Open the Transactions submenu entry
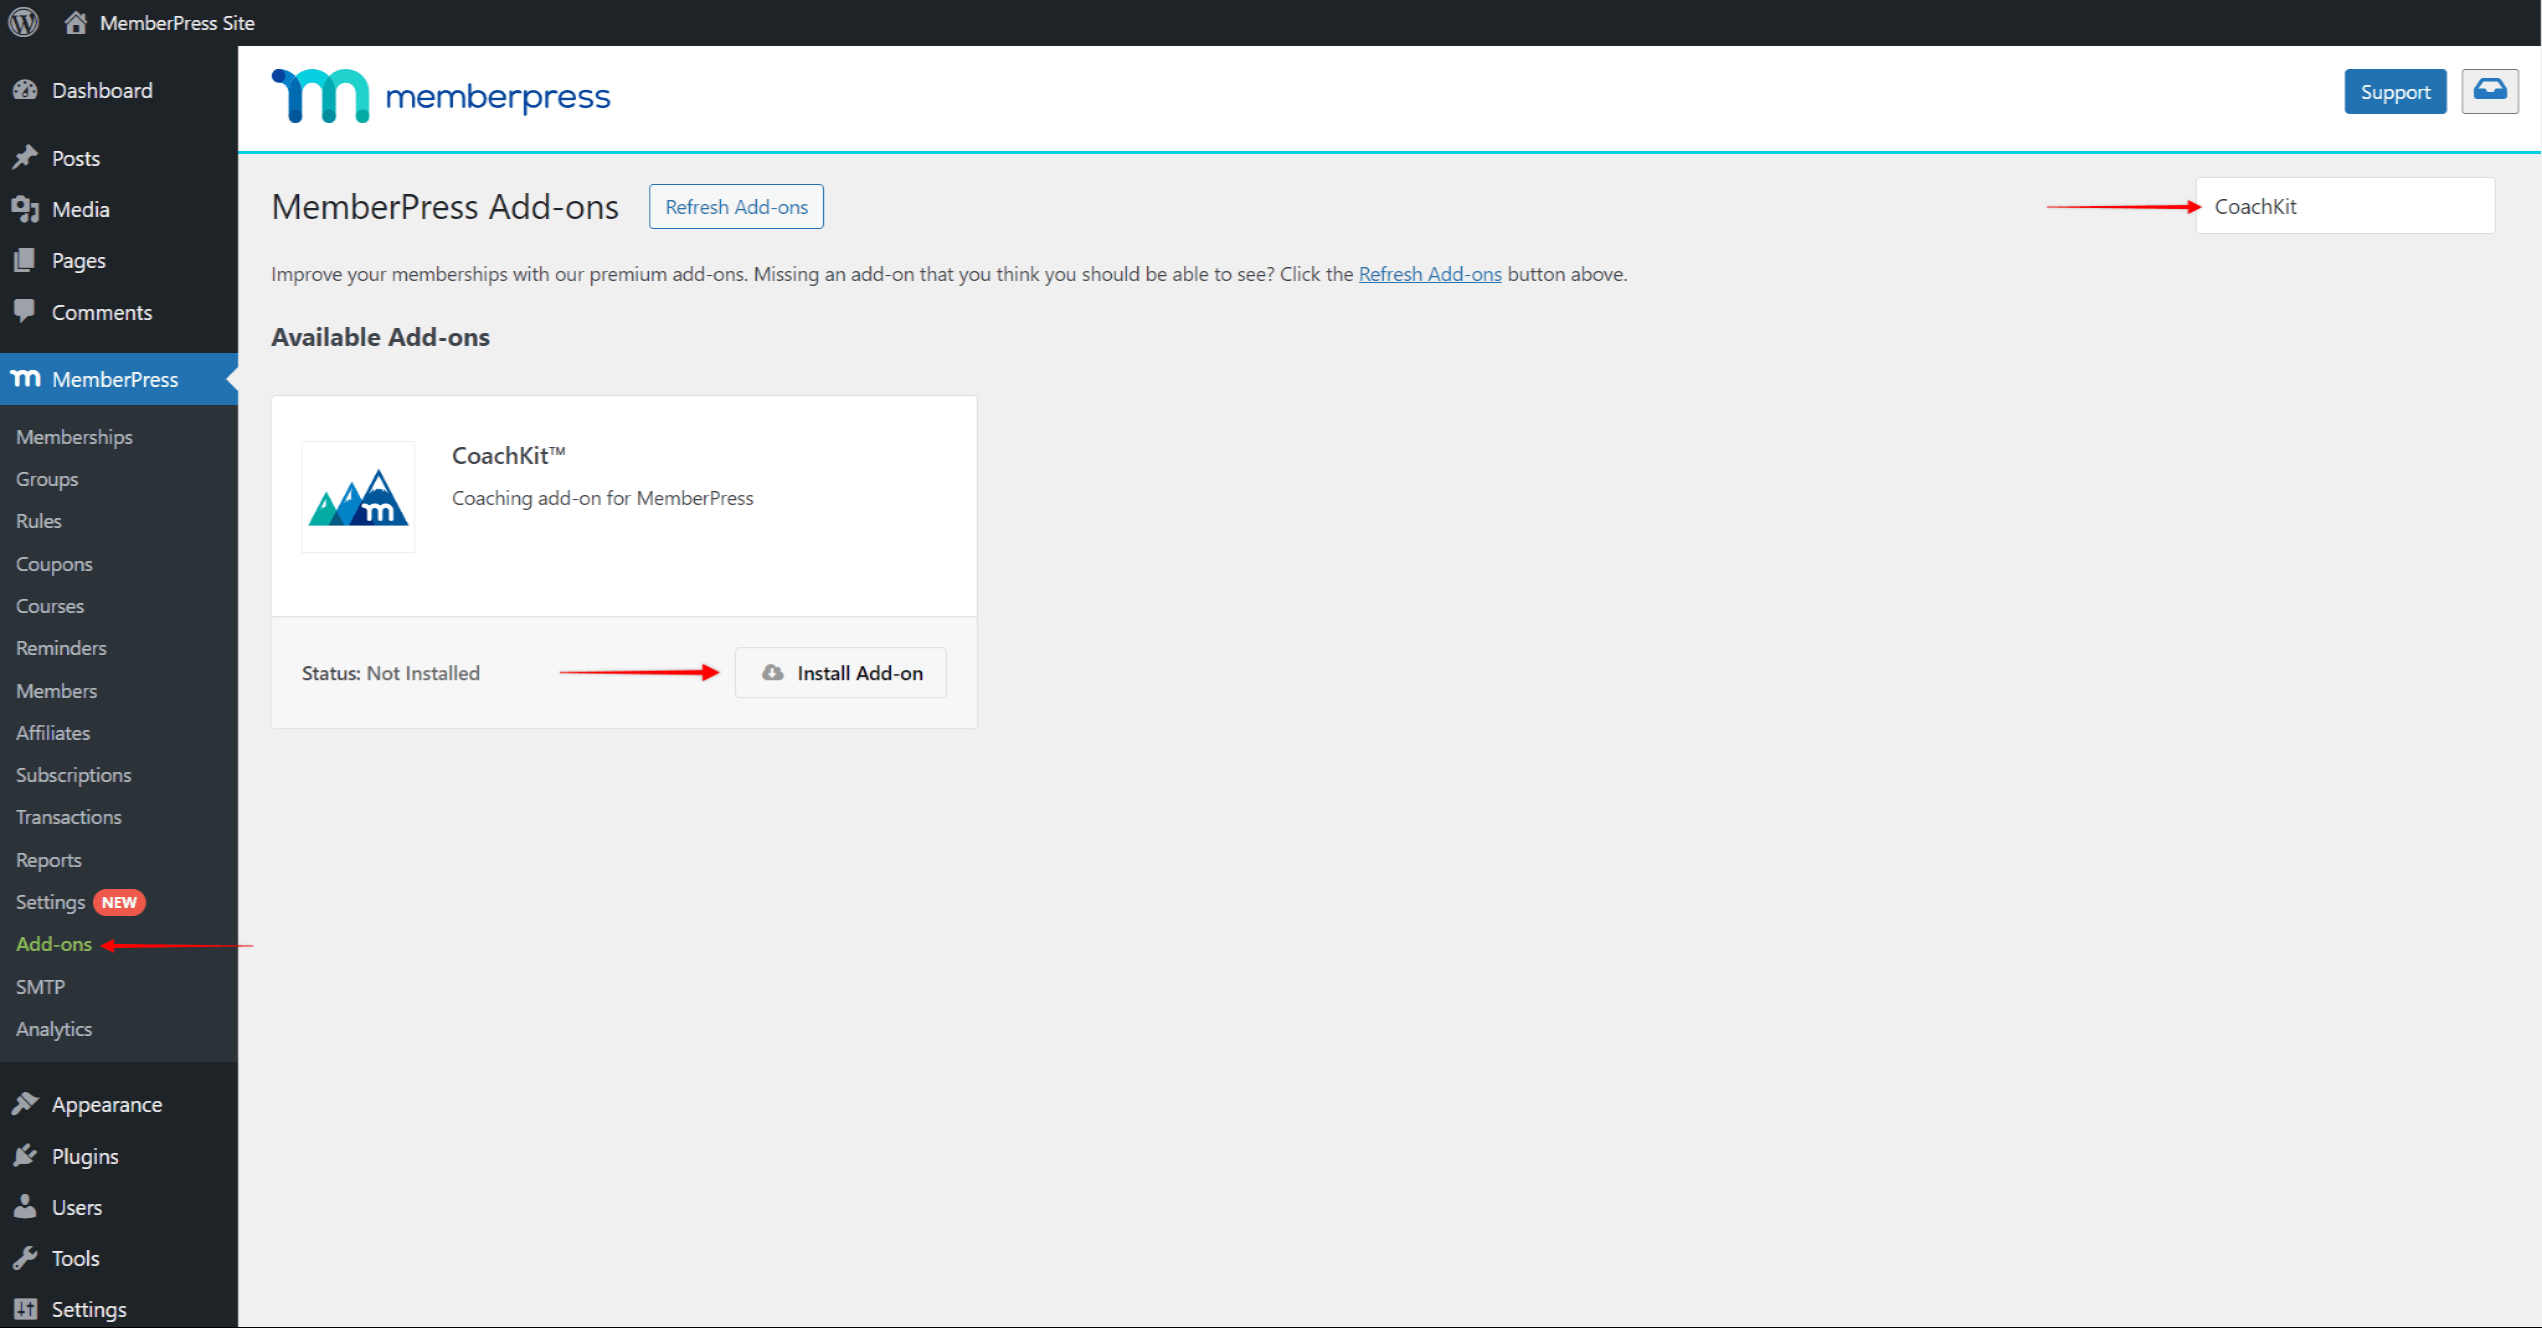The width and height of the screenshot is (2542, 1328). point(68,816)
